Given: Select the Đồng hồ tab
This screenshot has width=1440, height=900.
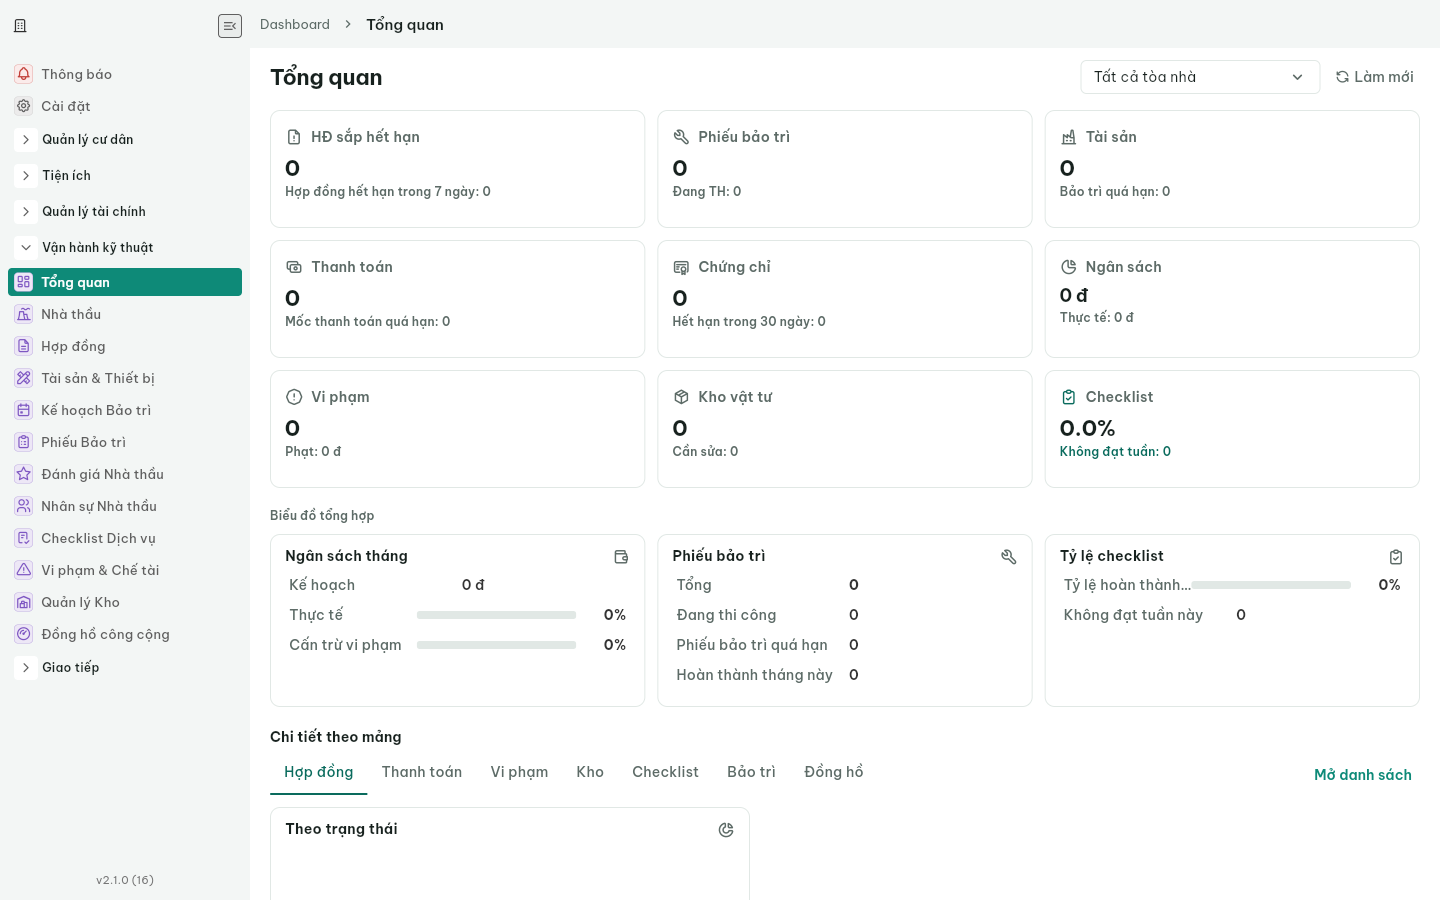Looking at the screenshot, I should coord(834,772).
